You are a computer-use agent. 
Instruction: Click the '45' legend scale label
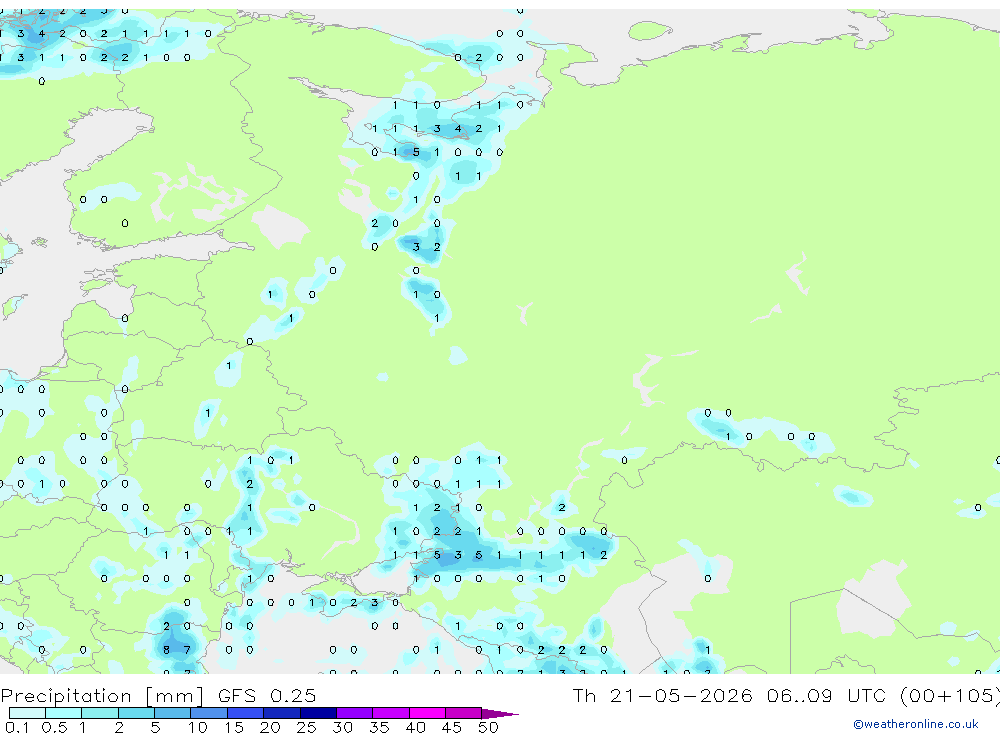[452, 727]
